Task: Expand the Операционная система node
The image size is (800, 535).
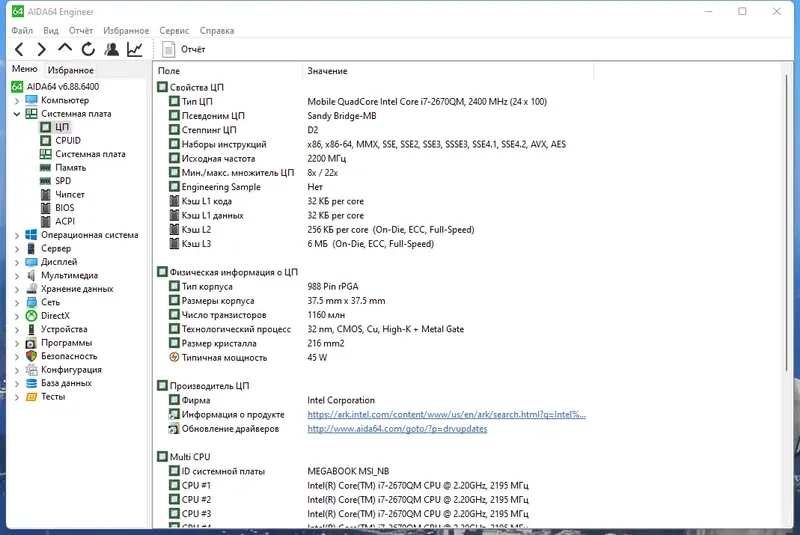Action: point(17,235)
